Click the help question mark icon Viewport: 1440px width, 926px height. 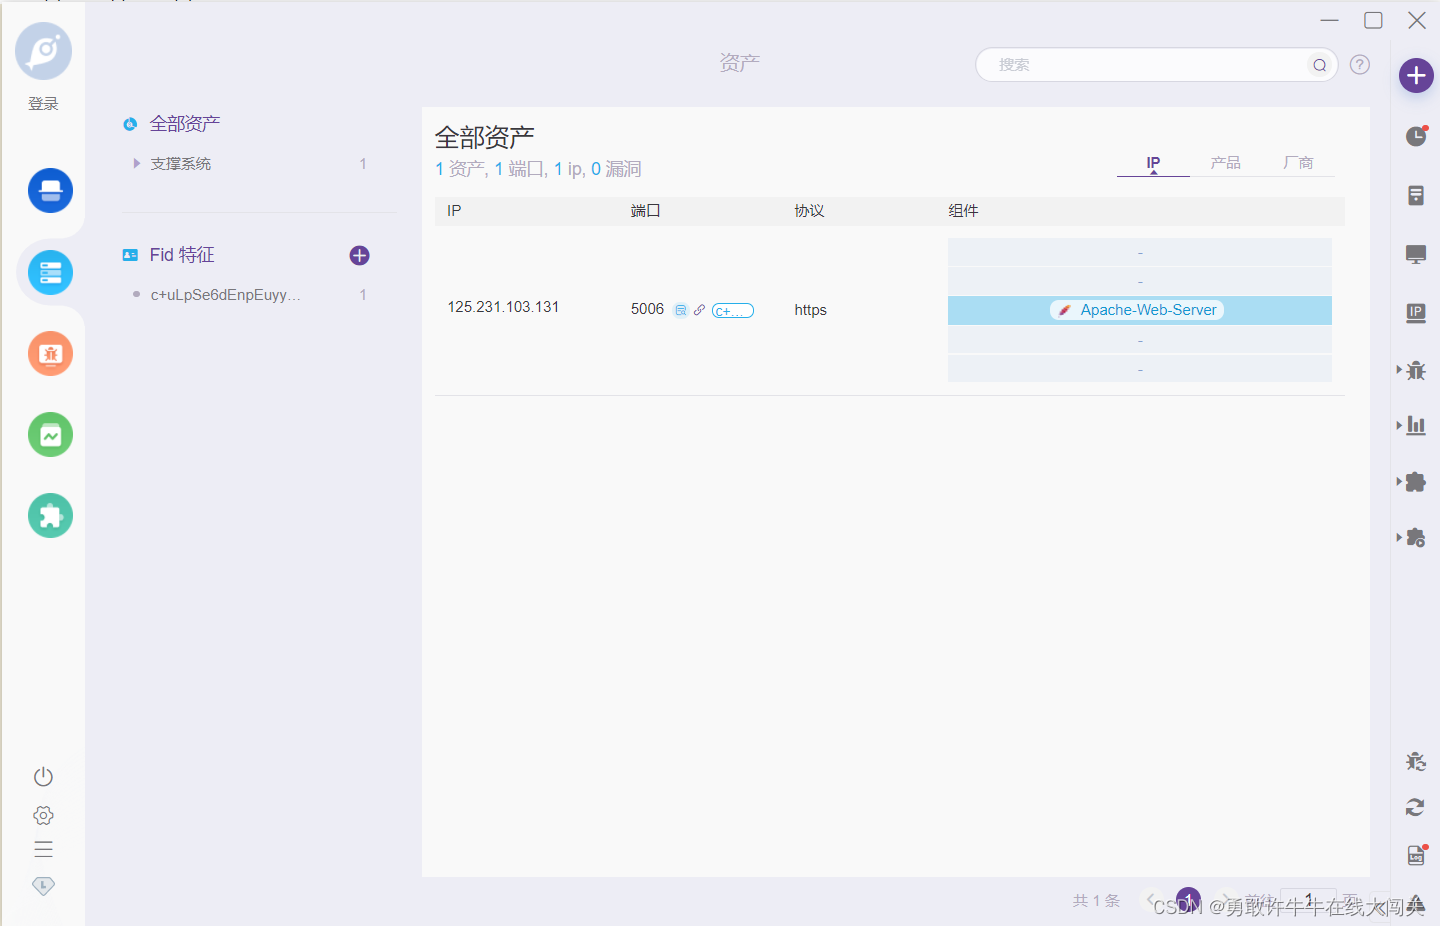click(1360, 64)
